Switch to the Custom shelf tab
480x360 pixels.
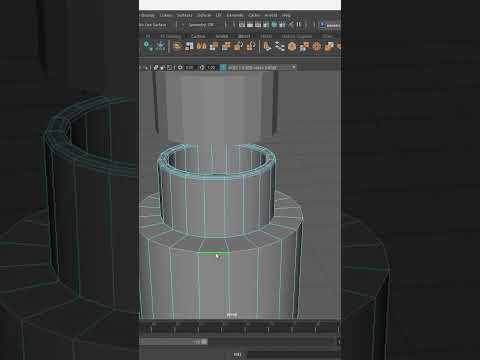[x=198, y=36]
